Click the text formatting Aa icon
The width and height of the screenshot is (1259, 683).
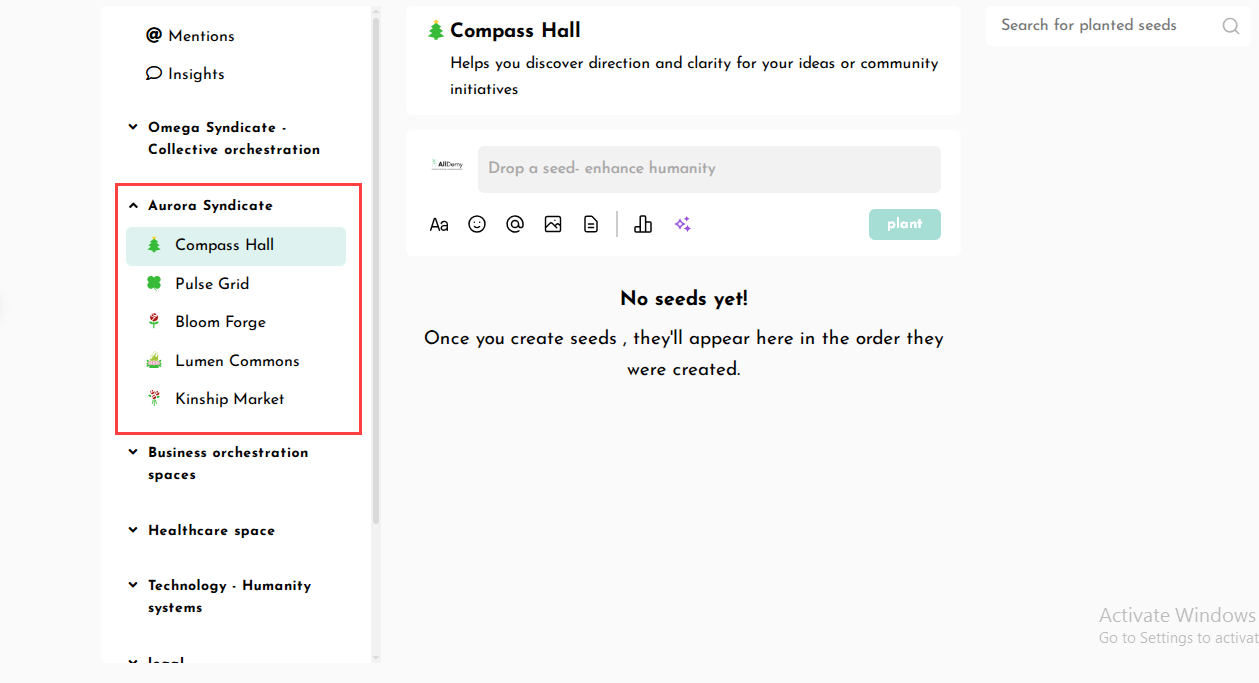coord(439,225)
